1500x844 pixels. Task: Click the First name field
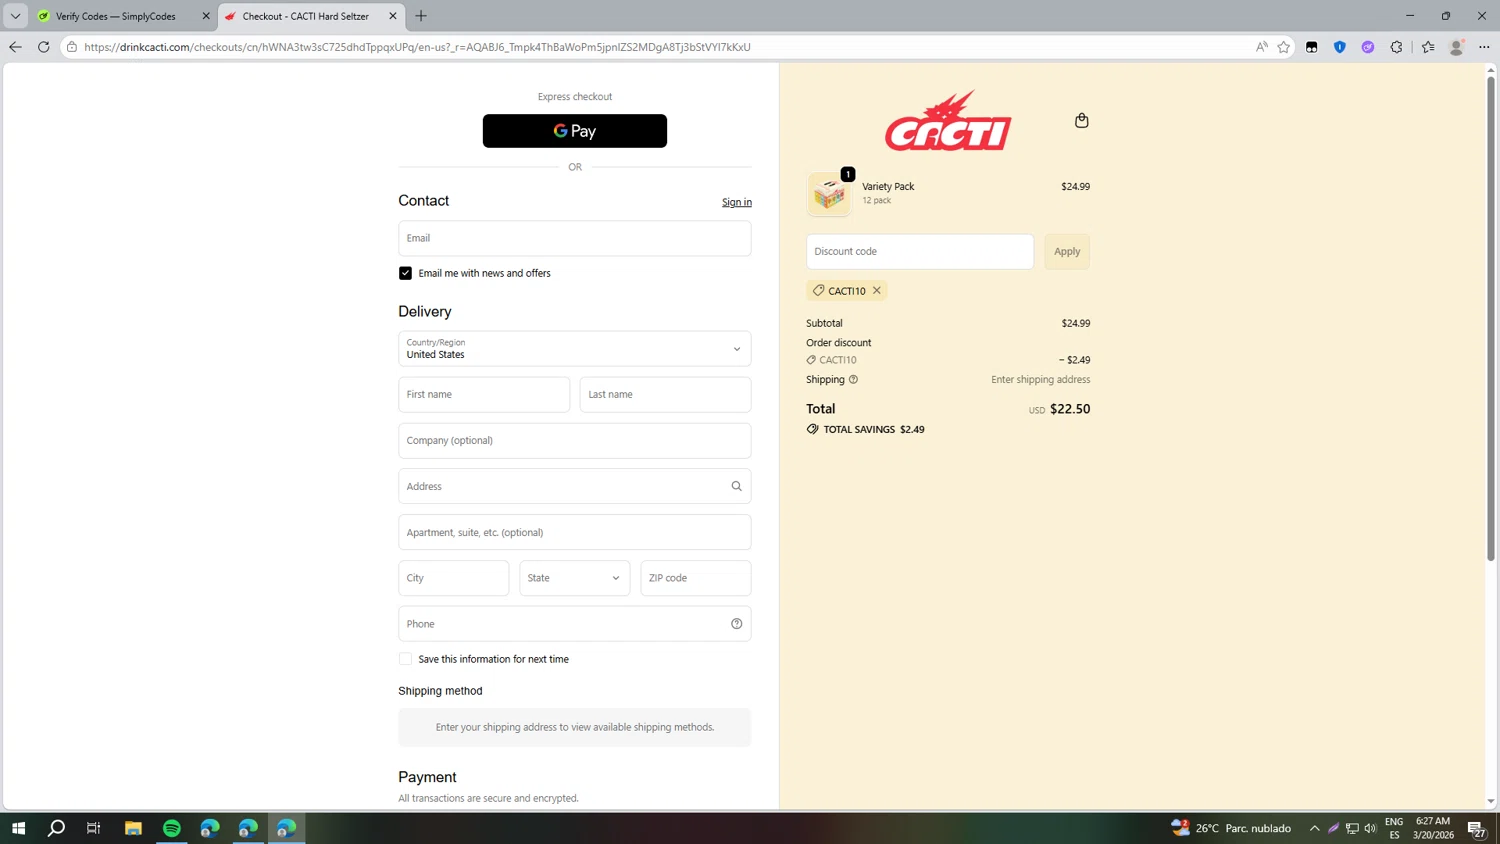(x=484, y=395)
